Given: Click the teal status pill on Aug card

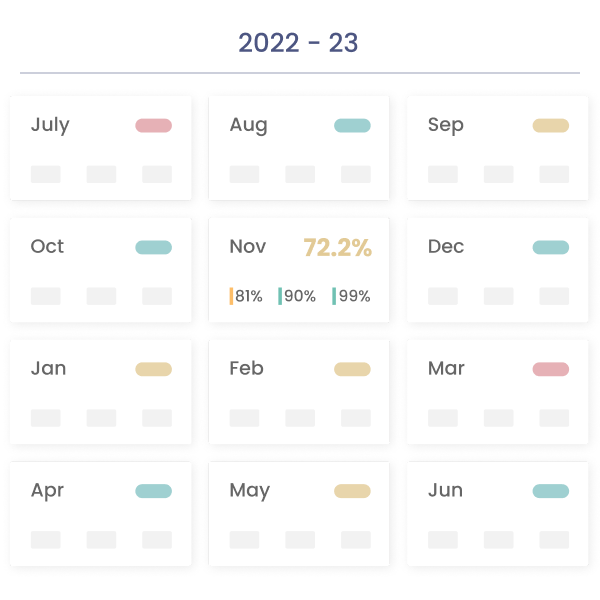Looking at the screenshot, I should [x=352, y=126].
